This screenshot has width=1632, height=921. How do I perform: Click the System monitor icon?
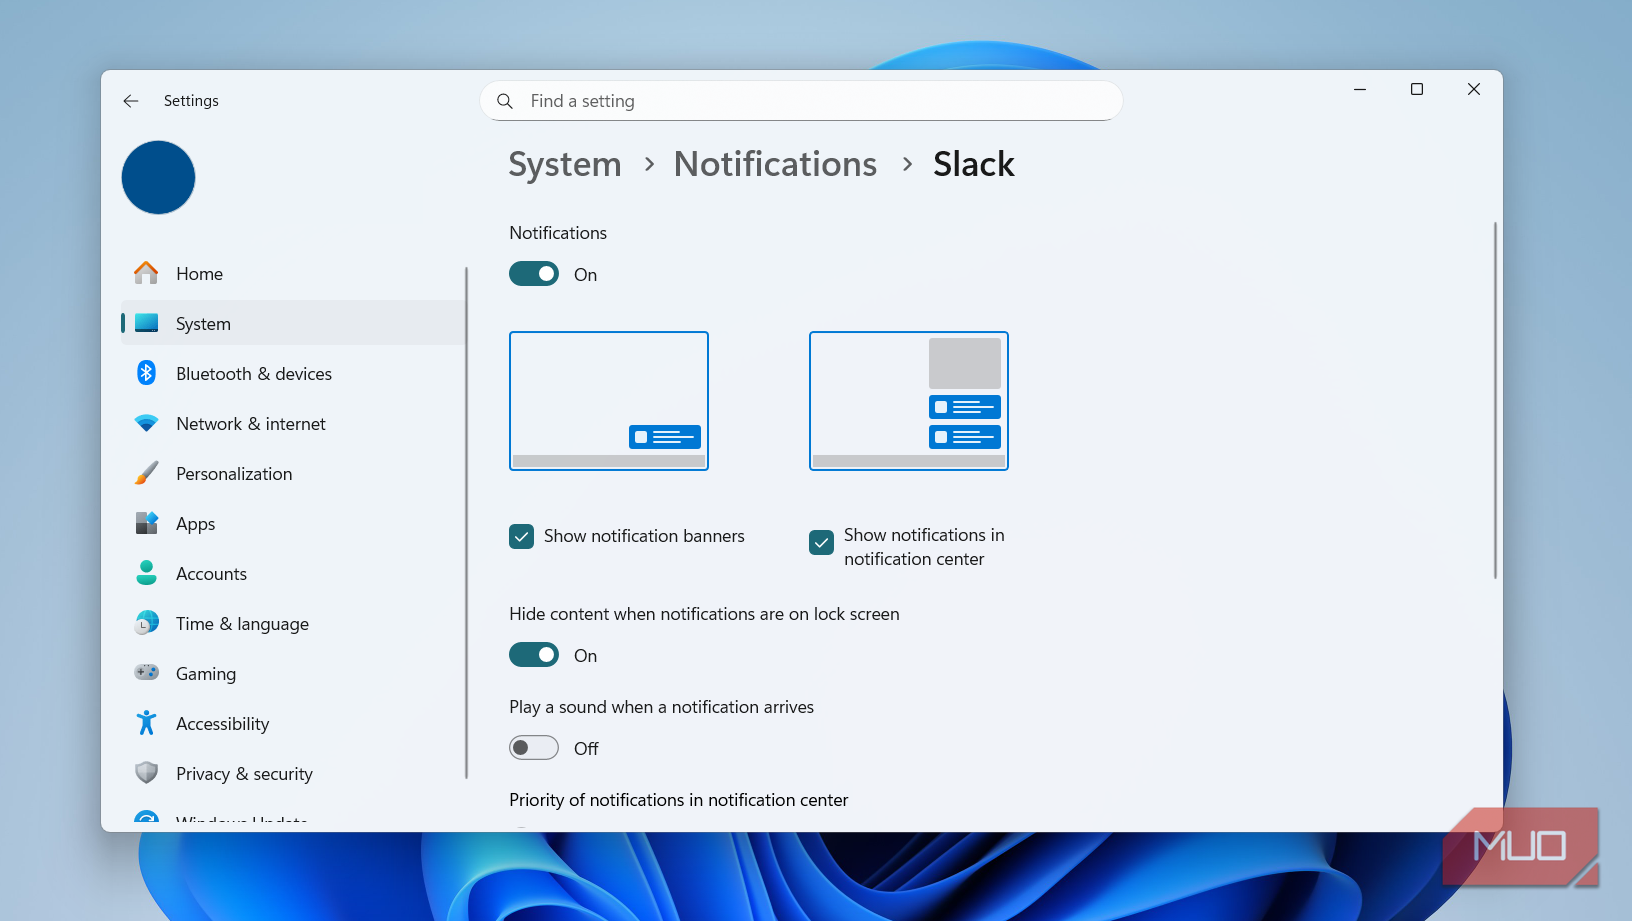[146, 323]
